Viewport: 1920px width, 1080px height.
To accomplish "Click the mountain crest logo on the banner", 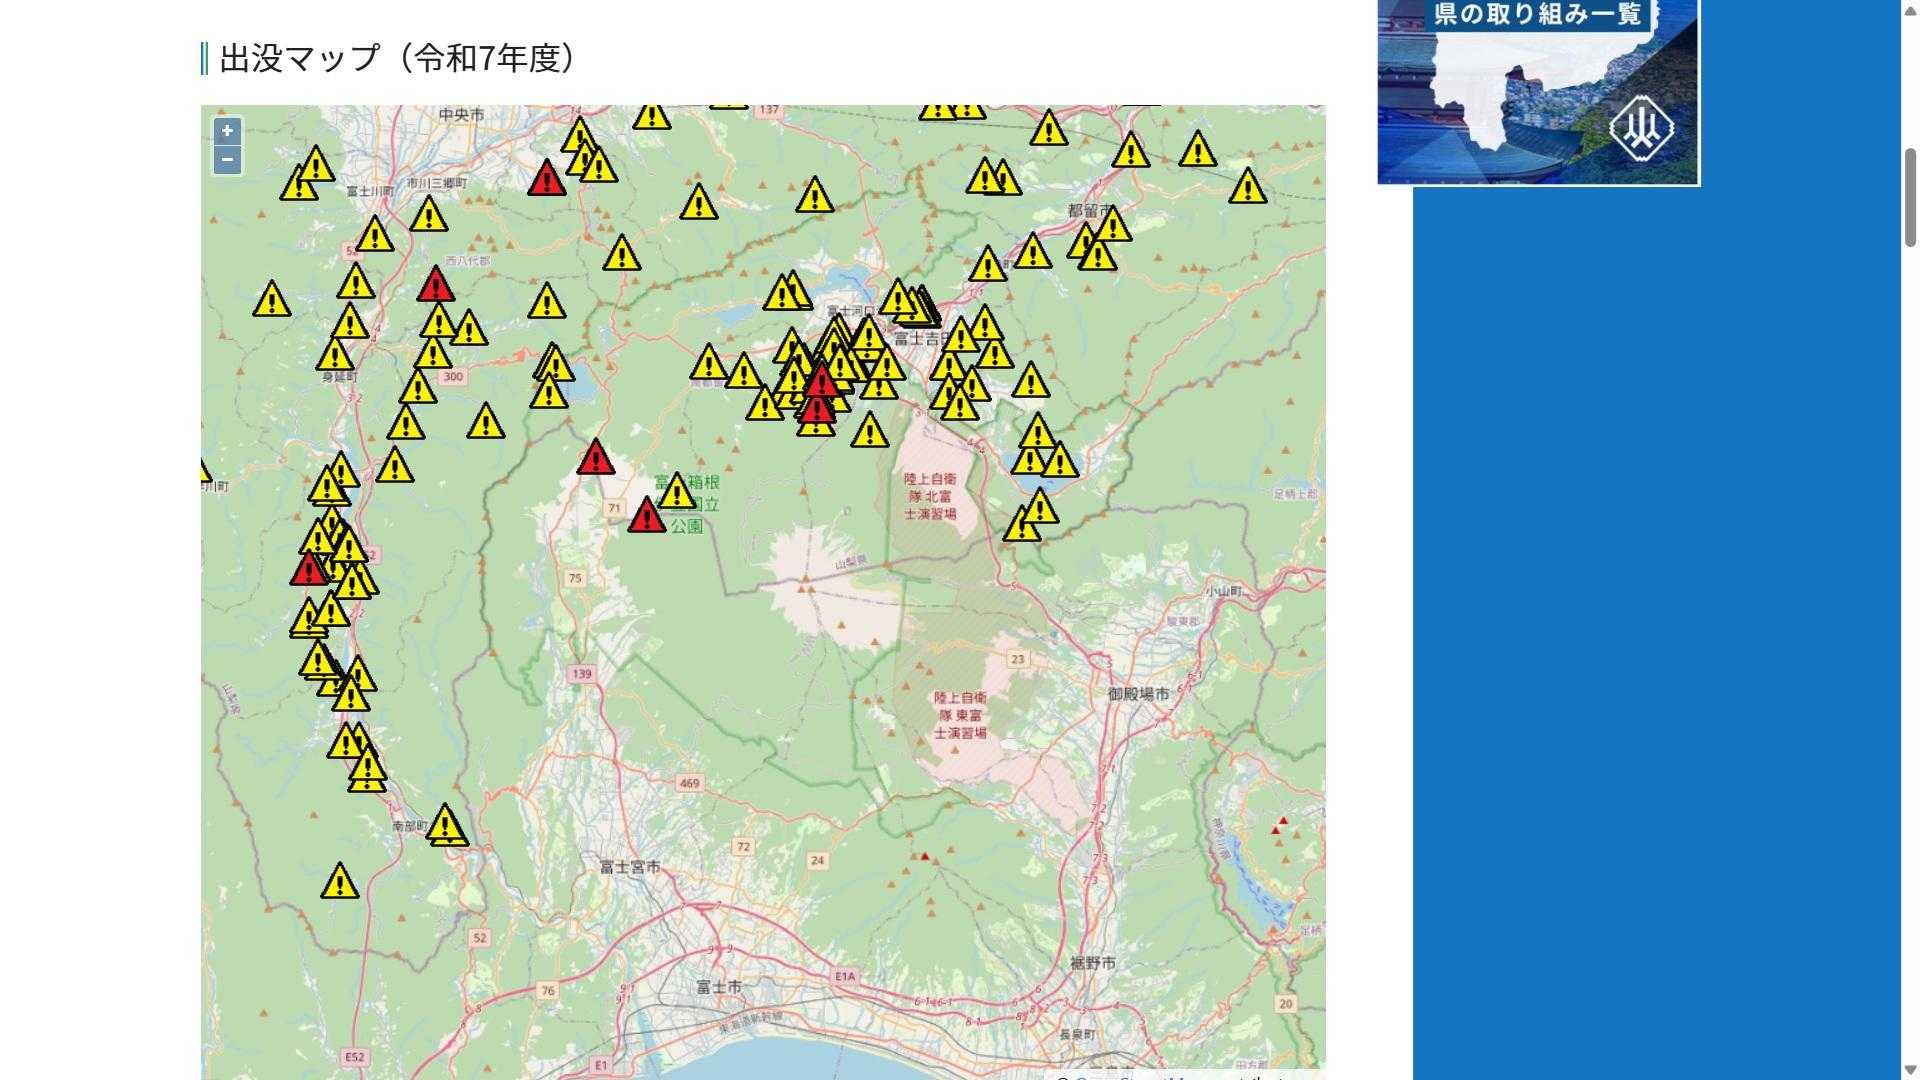I will click(x=1640, y=128).
